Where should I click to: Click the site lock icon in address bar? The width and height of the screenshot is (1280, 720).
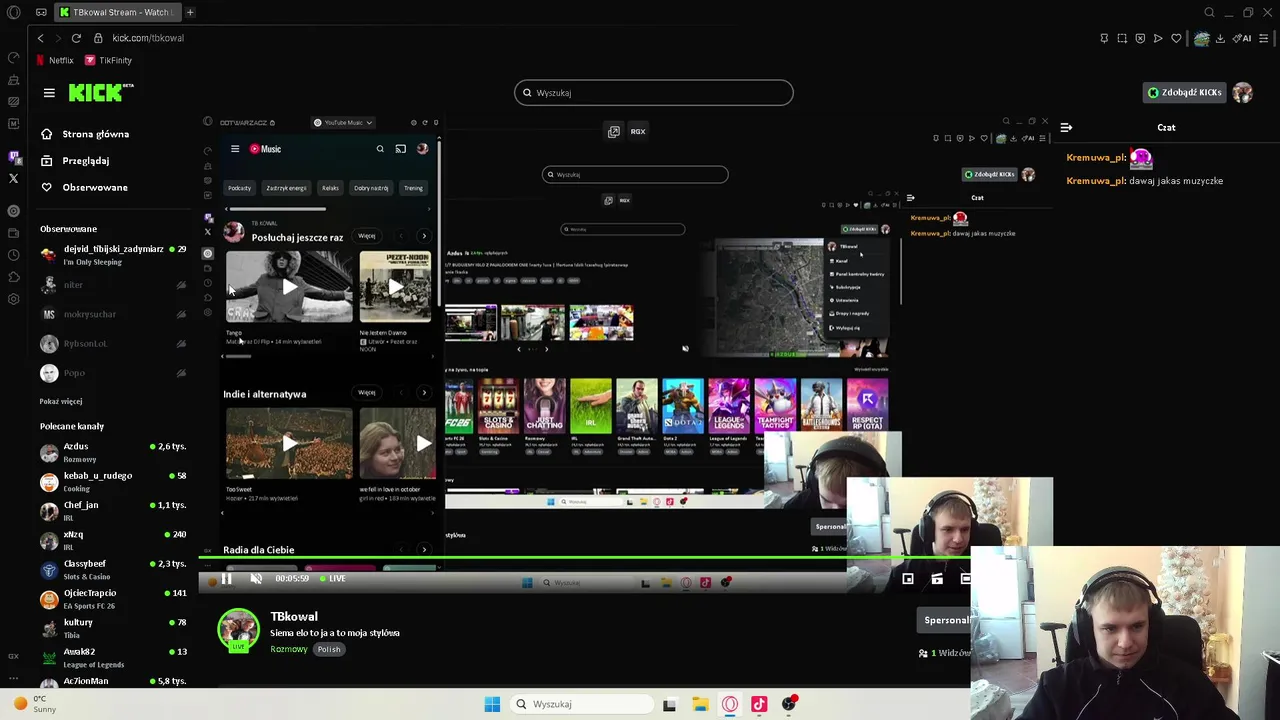98,38
